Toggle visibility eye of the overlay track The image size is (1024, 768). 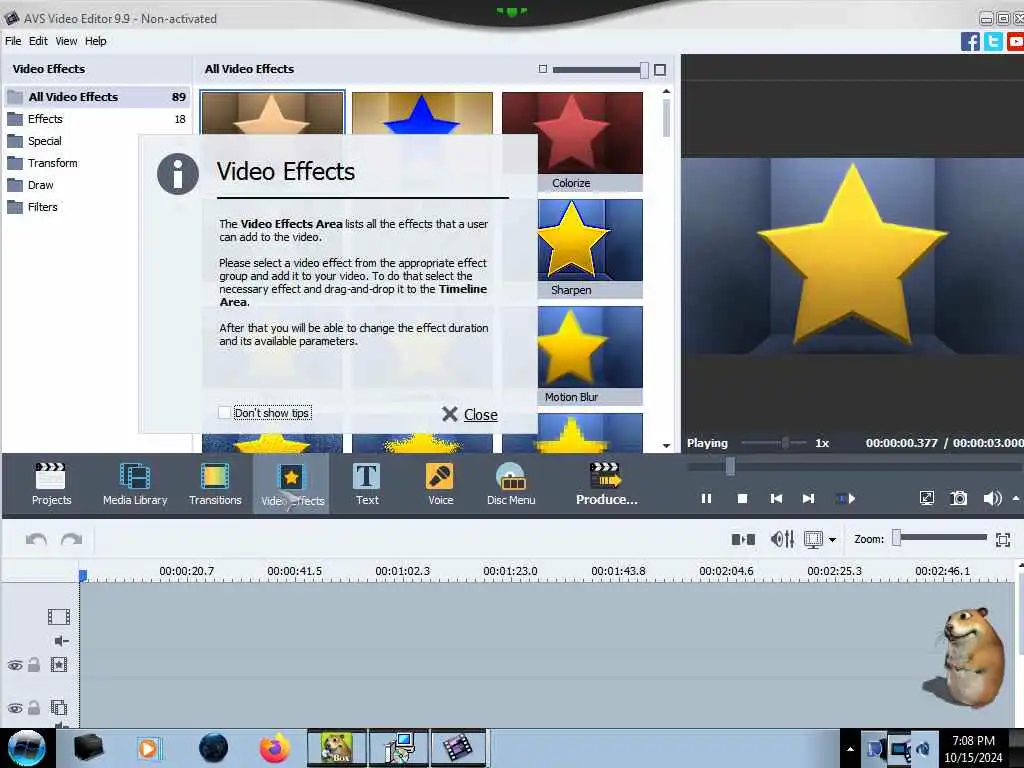point(15,708)
